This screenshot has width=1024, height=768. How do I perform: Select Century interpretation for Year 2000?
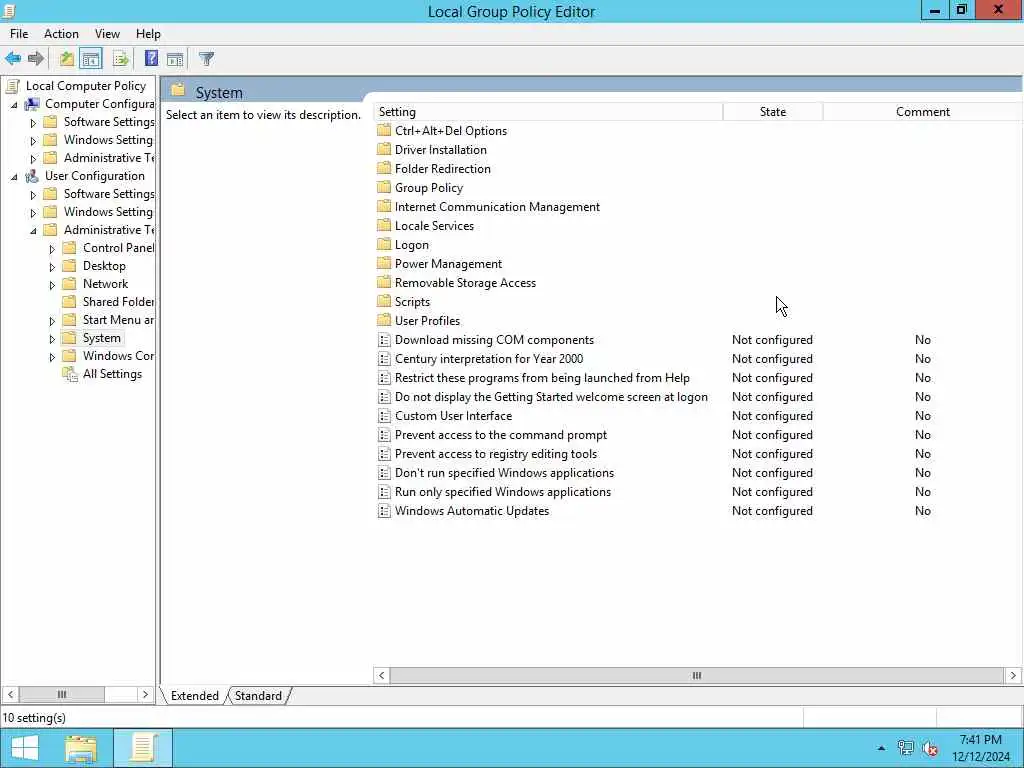[488, 359]
